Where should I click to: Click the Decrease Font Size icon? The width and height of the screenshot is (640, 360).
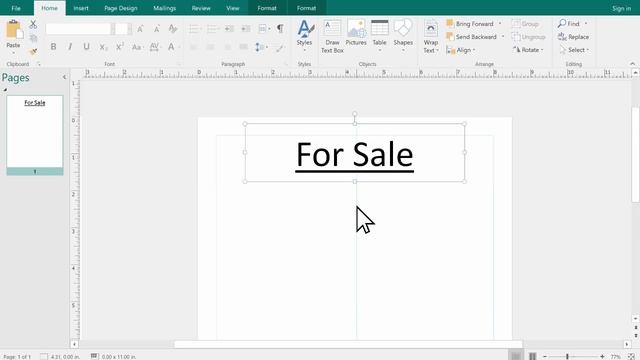click(x=157, y=29)
